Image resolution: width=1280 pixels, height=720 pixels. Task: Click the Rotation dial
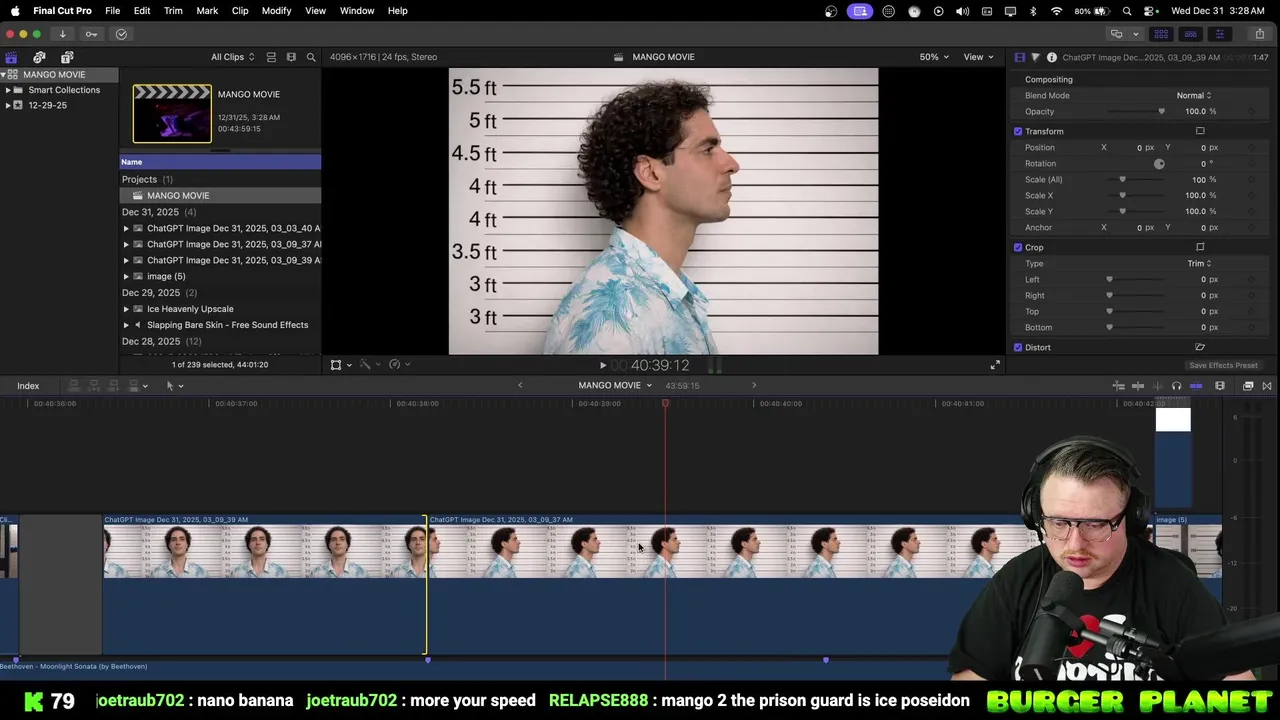(x=1159, y=163)
